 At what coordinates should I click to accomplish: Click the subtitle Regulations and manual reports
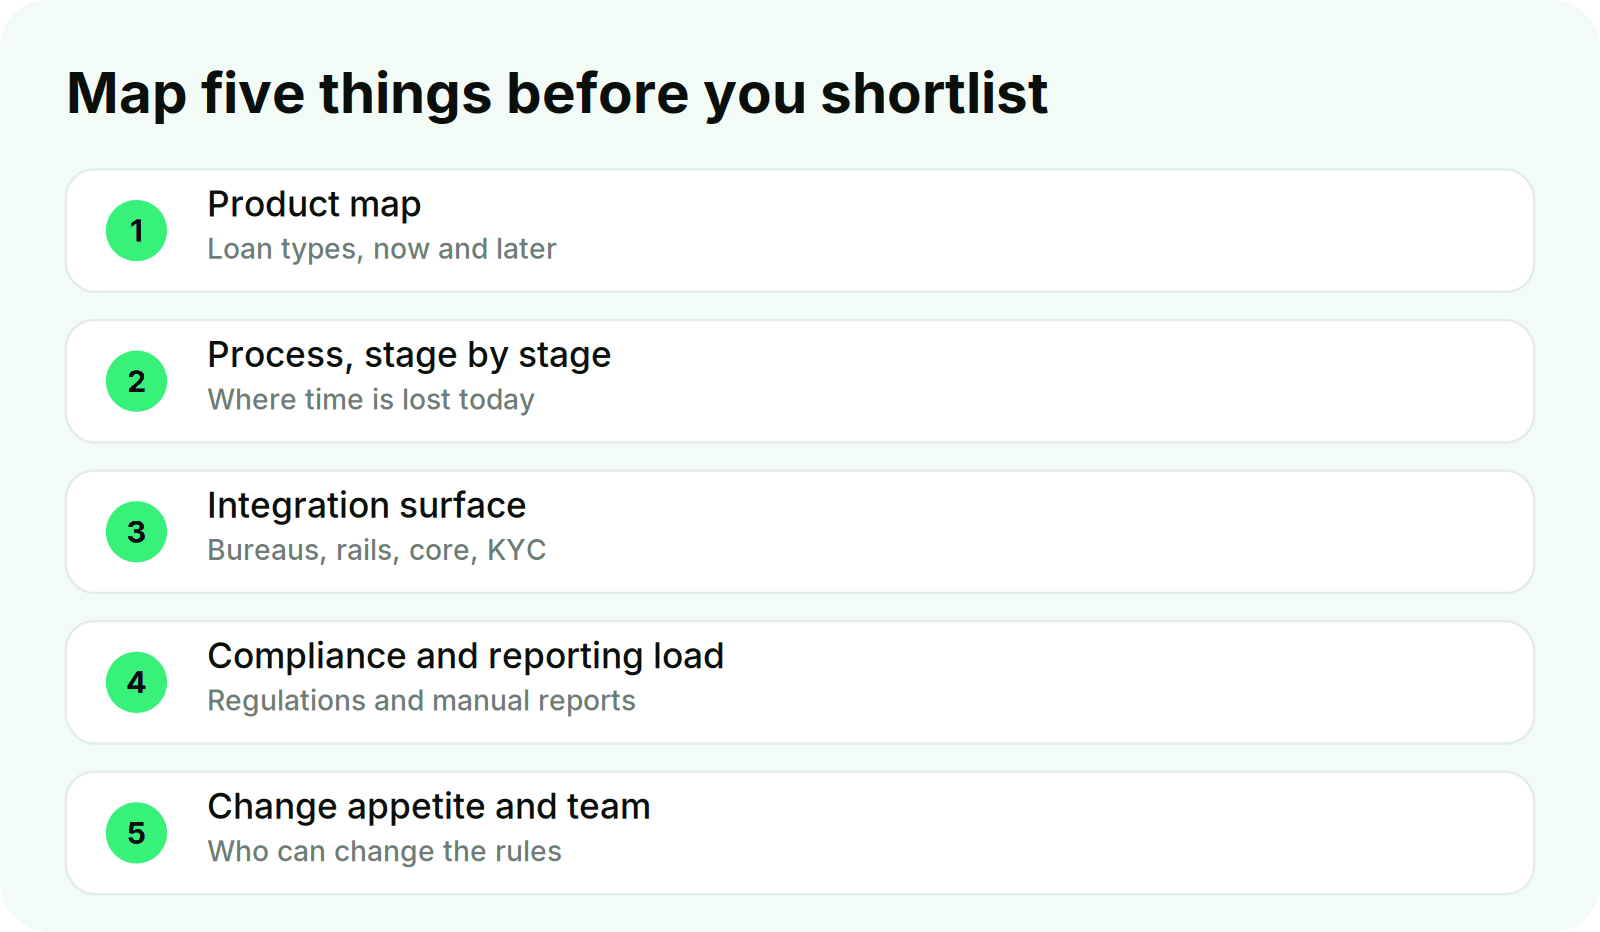421,701
